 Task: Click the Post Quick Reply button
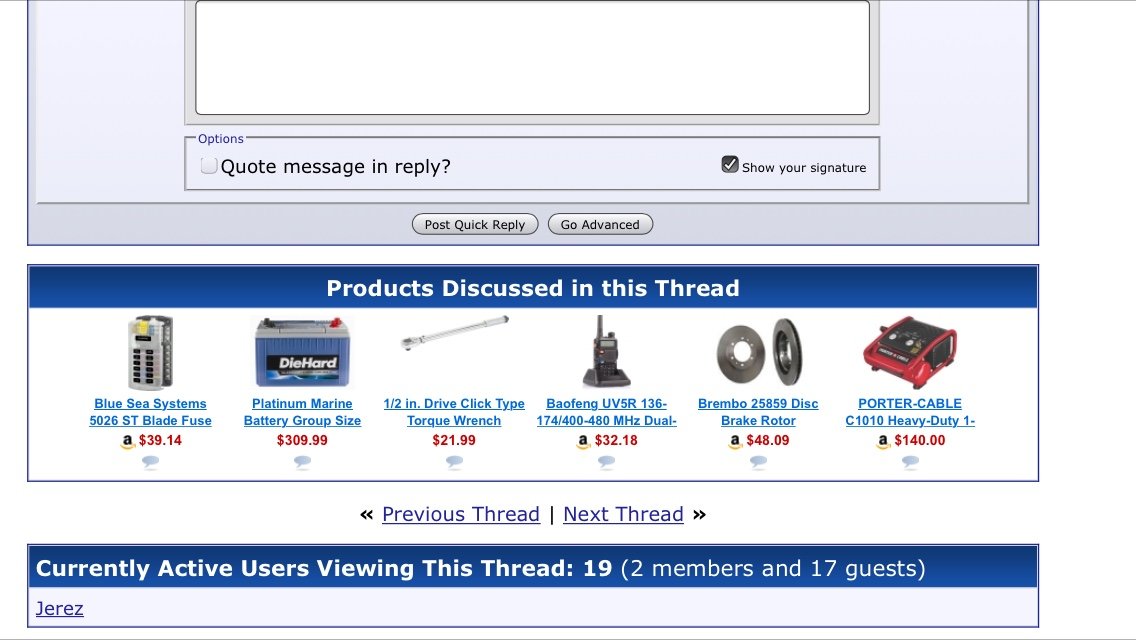(x=475, y=225)
